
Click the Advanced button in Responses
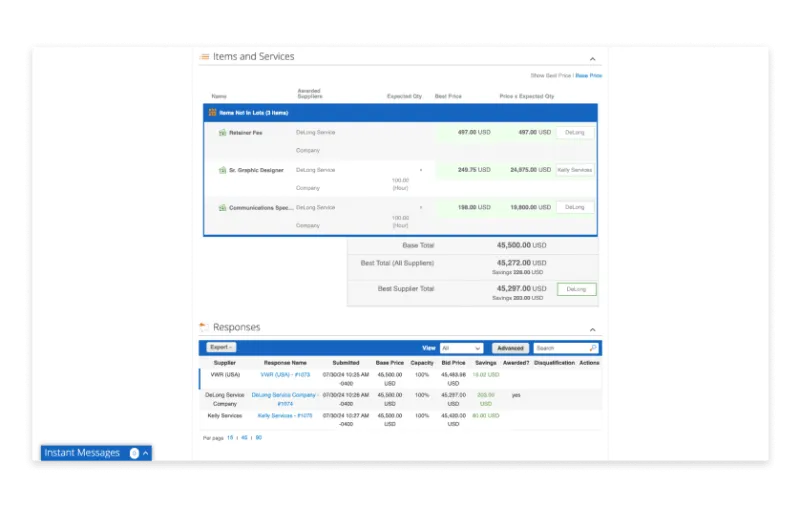[510, 348]
